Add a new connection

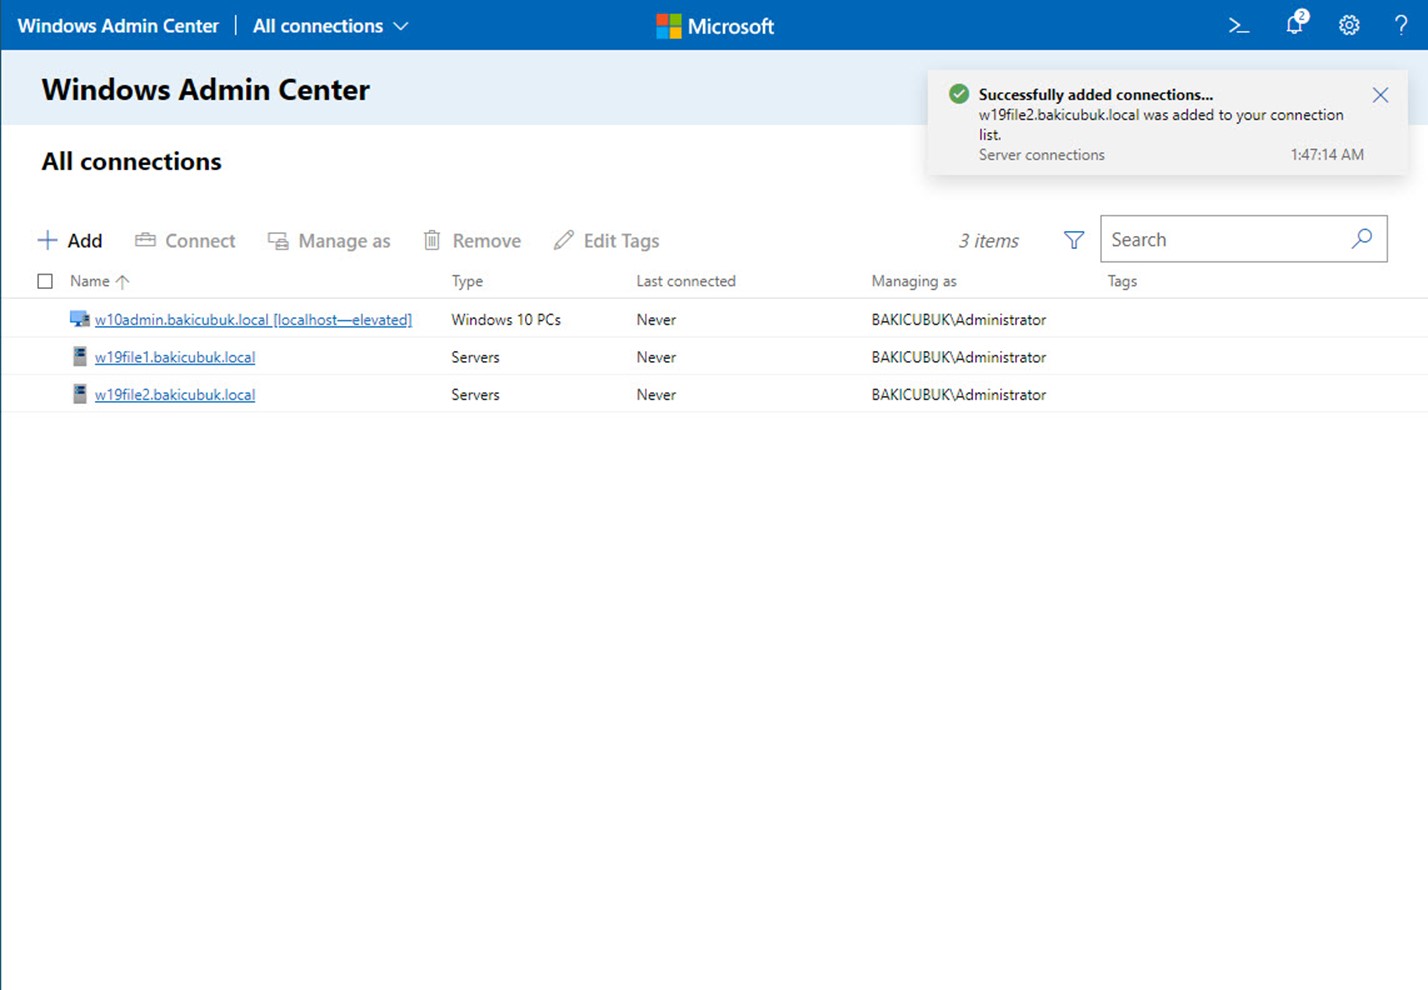pos(70,240)
